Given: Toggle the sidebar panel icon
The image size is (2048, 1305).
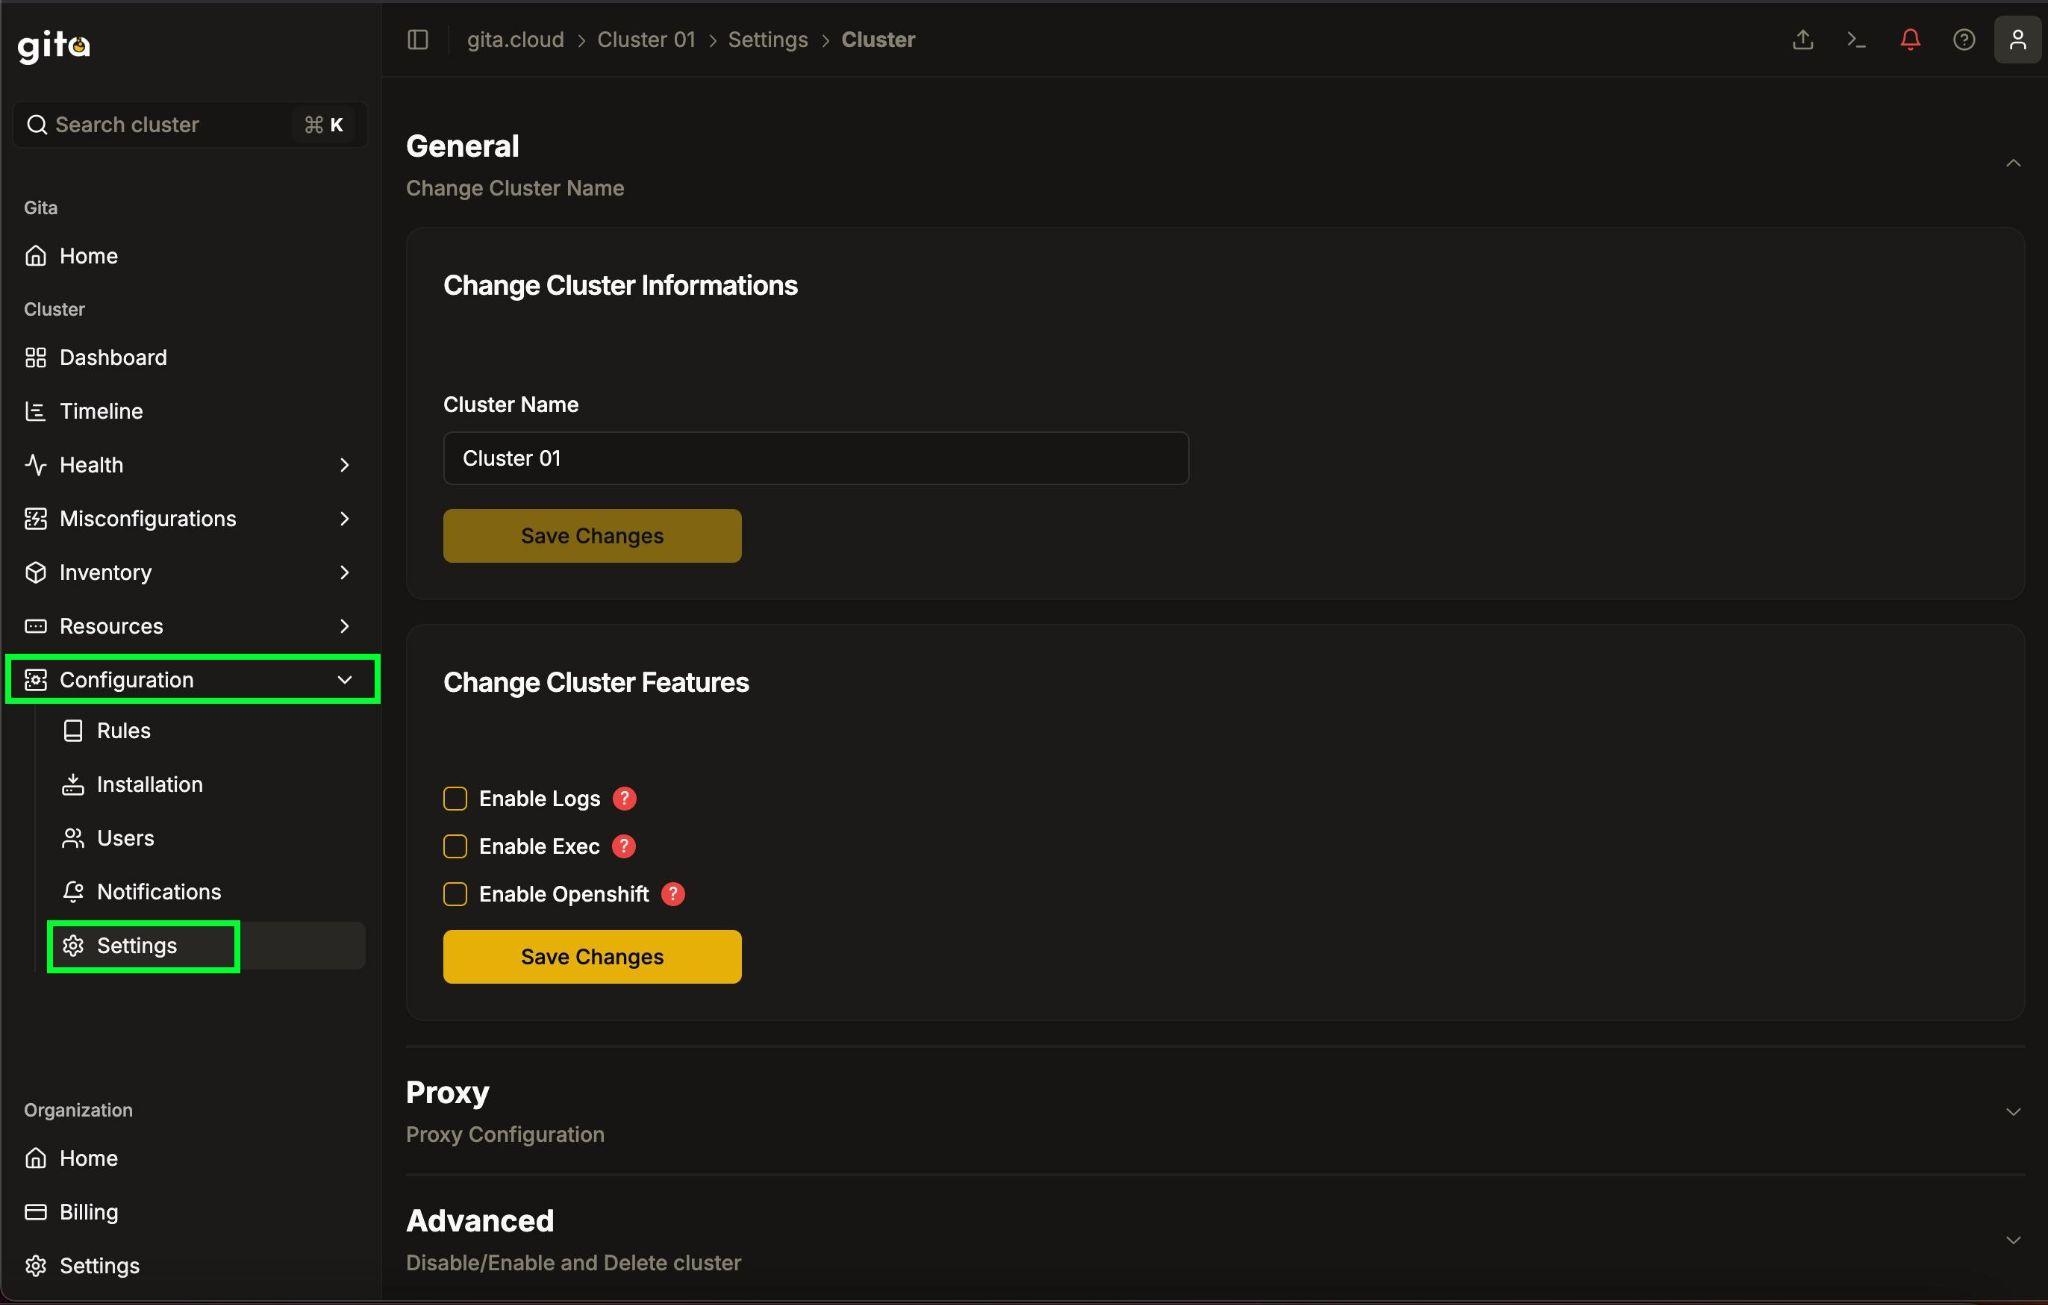Looking at the screenshot, I should (418, 40).
